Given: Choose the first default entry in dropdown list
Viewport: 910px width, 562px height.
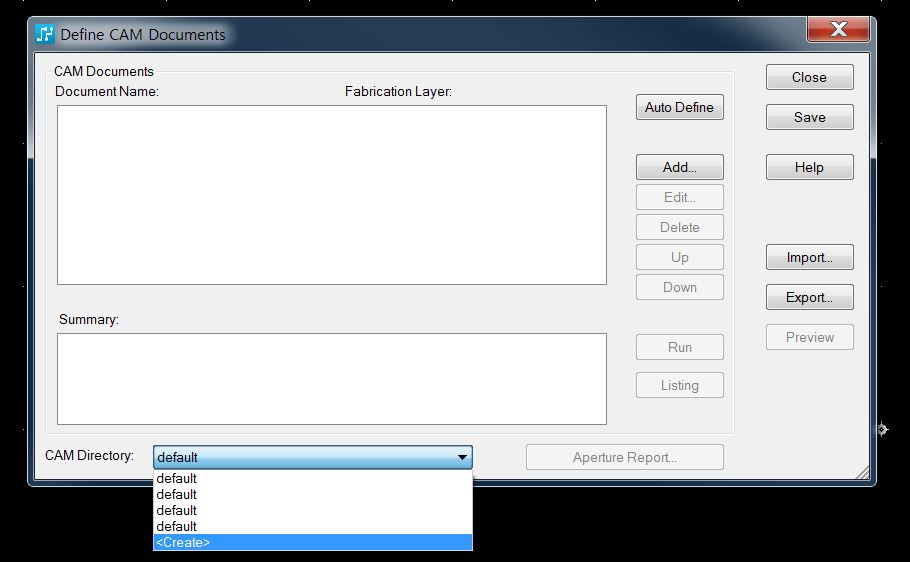Looking at the screenshot, I should pyautogui.click(x=312, y=478).
